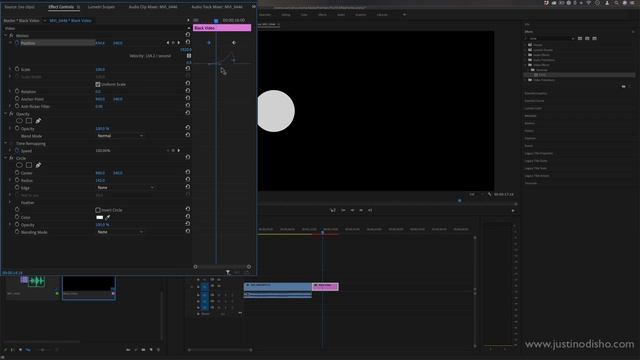Toggle the Scale animation stopwatch
Screen dimensions: 640x360
(17, 69)
